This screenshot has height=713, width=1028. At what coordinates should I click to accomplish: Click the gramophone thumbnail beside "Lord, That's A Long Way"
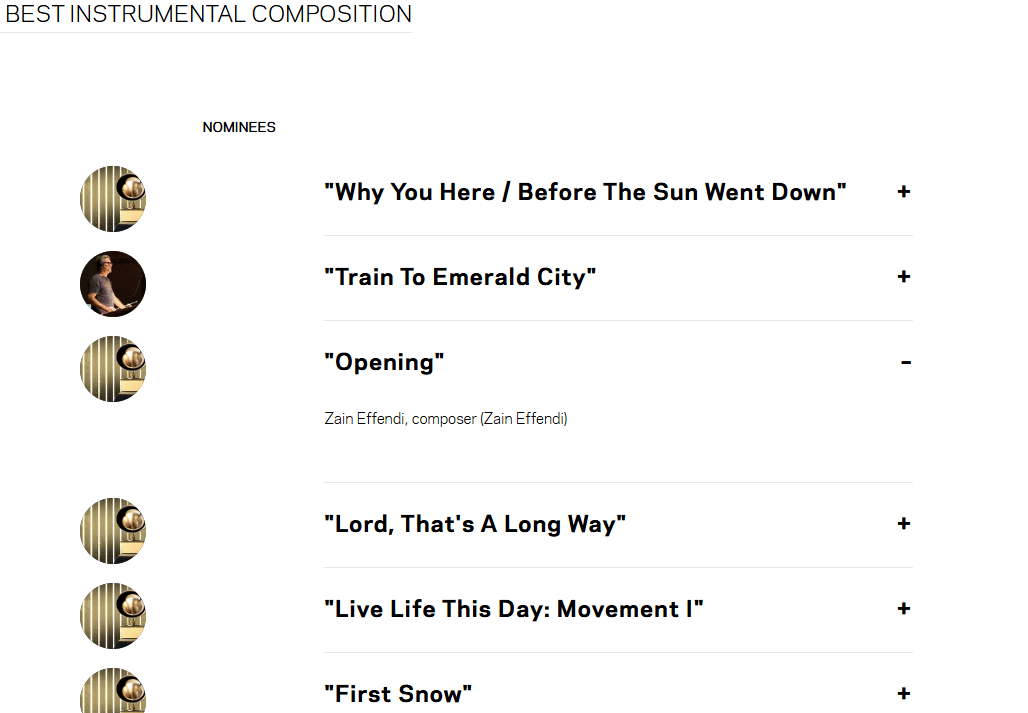point(113,531)
